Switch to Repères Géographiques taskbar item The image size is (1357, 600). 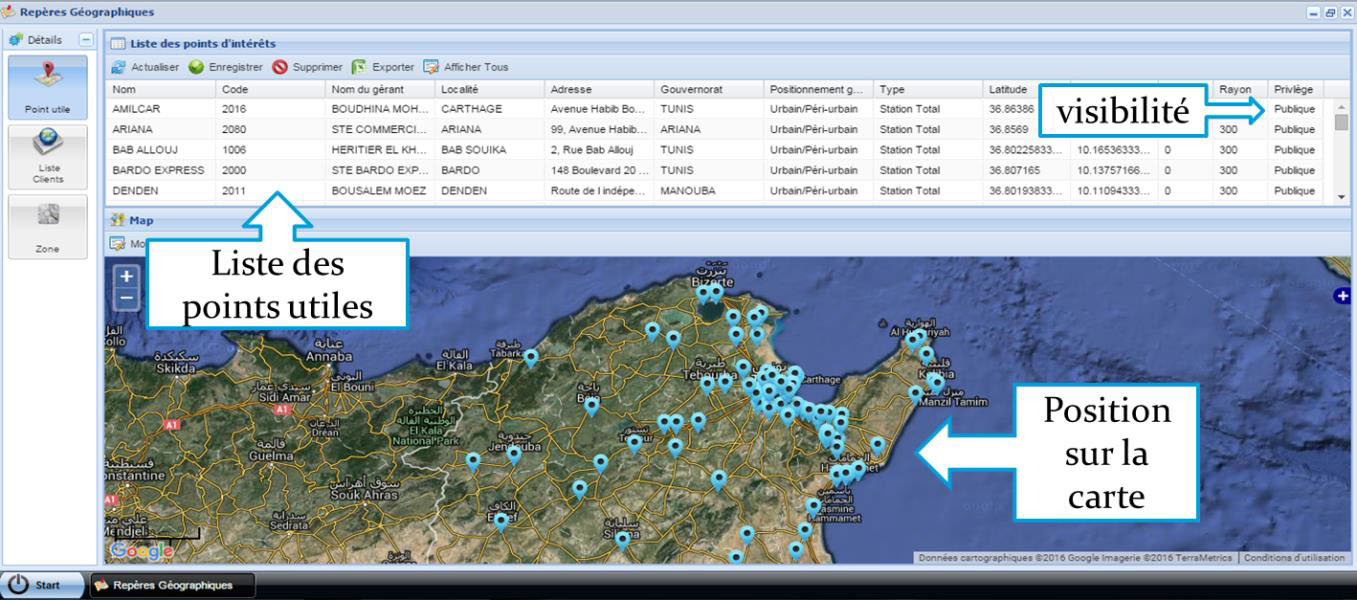point(172,585)
